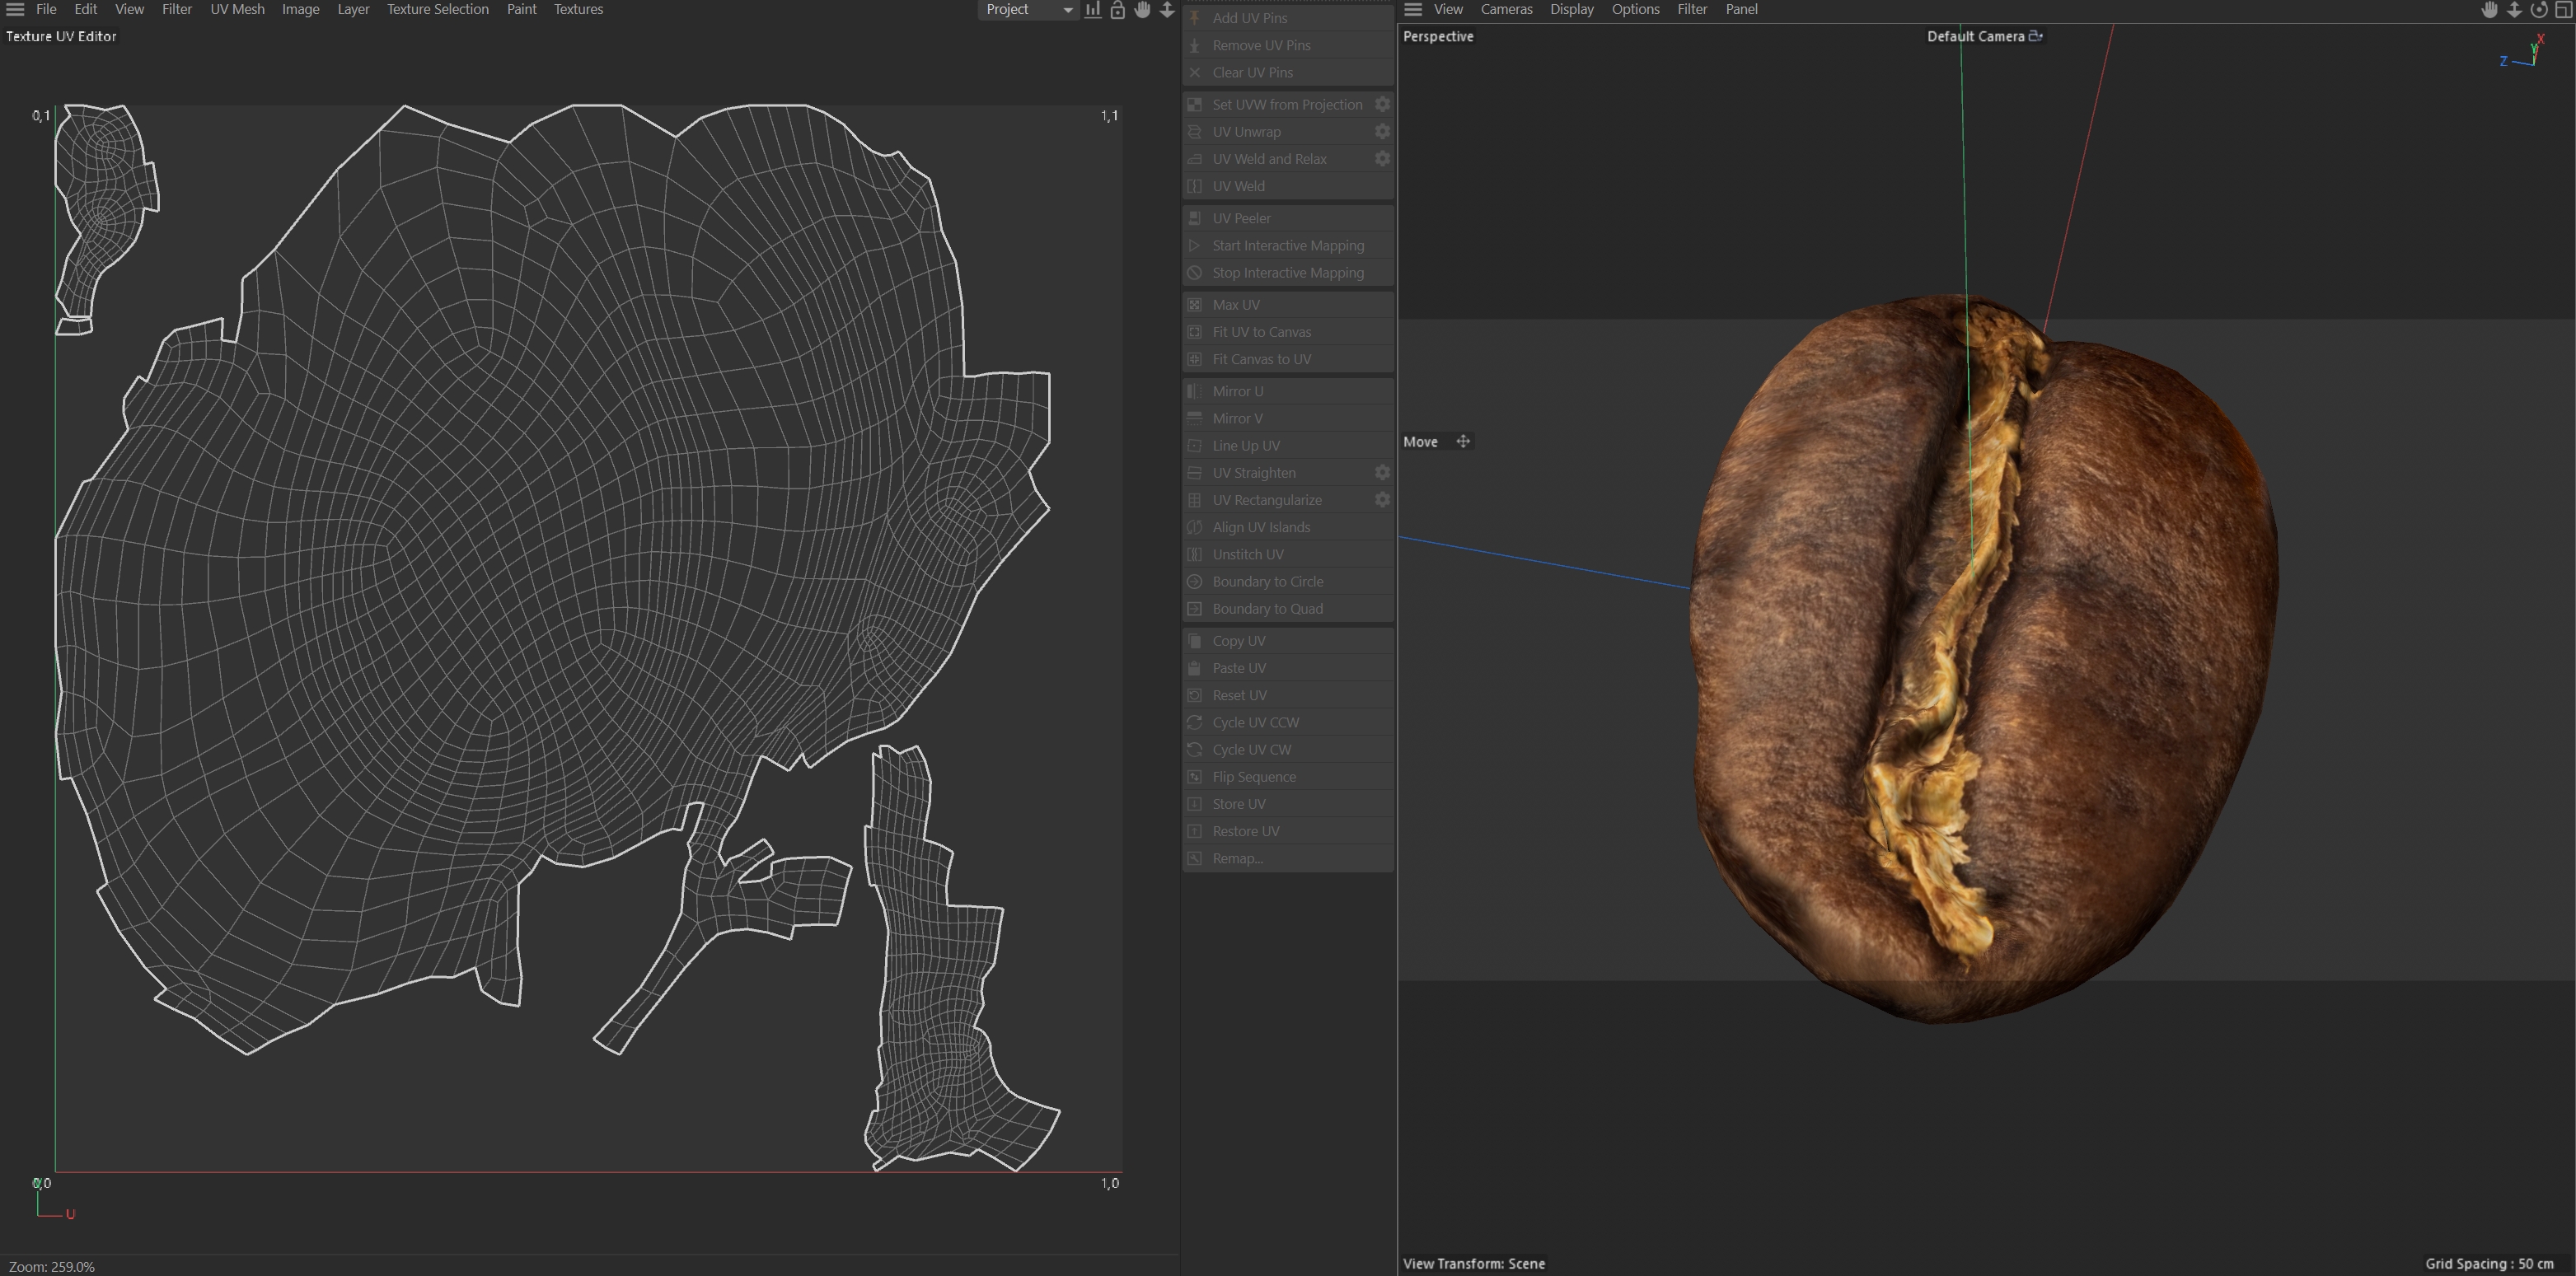This screenshot has width=2576, height=1276.
Task: Click the Fit UV to Canvas command
Action: click(1261, 332)
